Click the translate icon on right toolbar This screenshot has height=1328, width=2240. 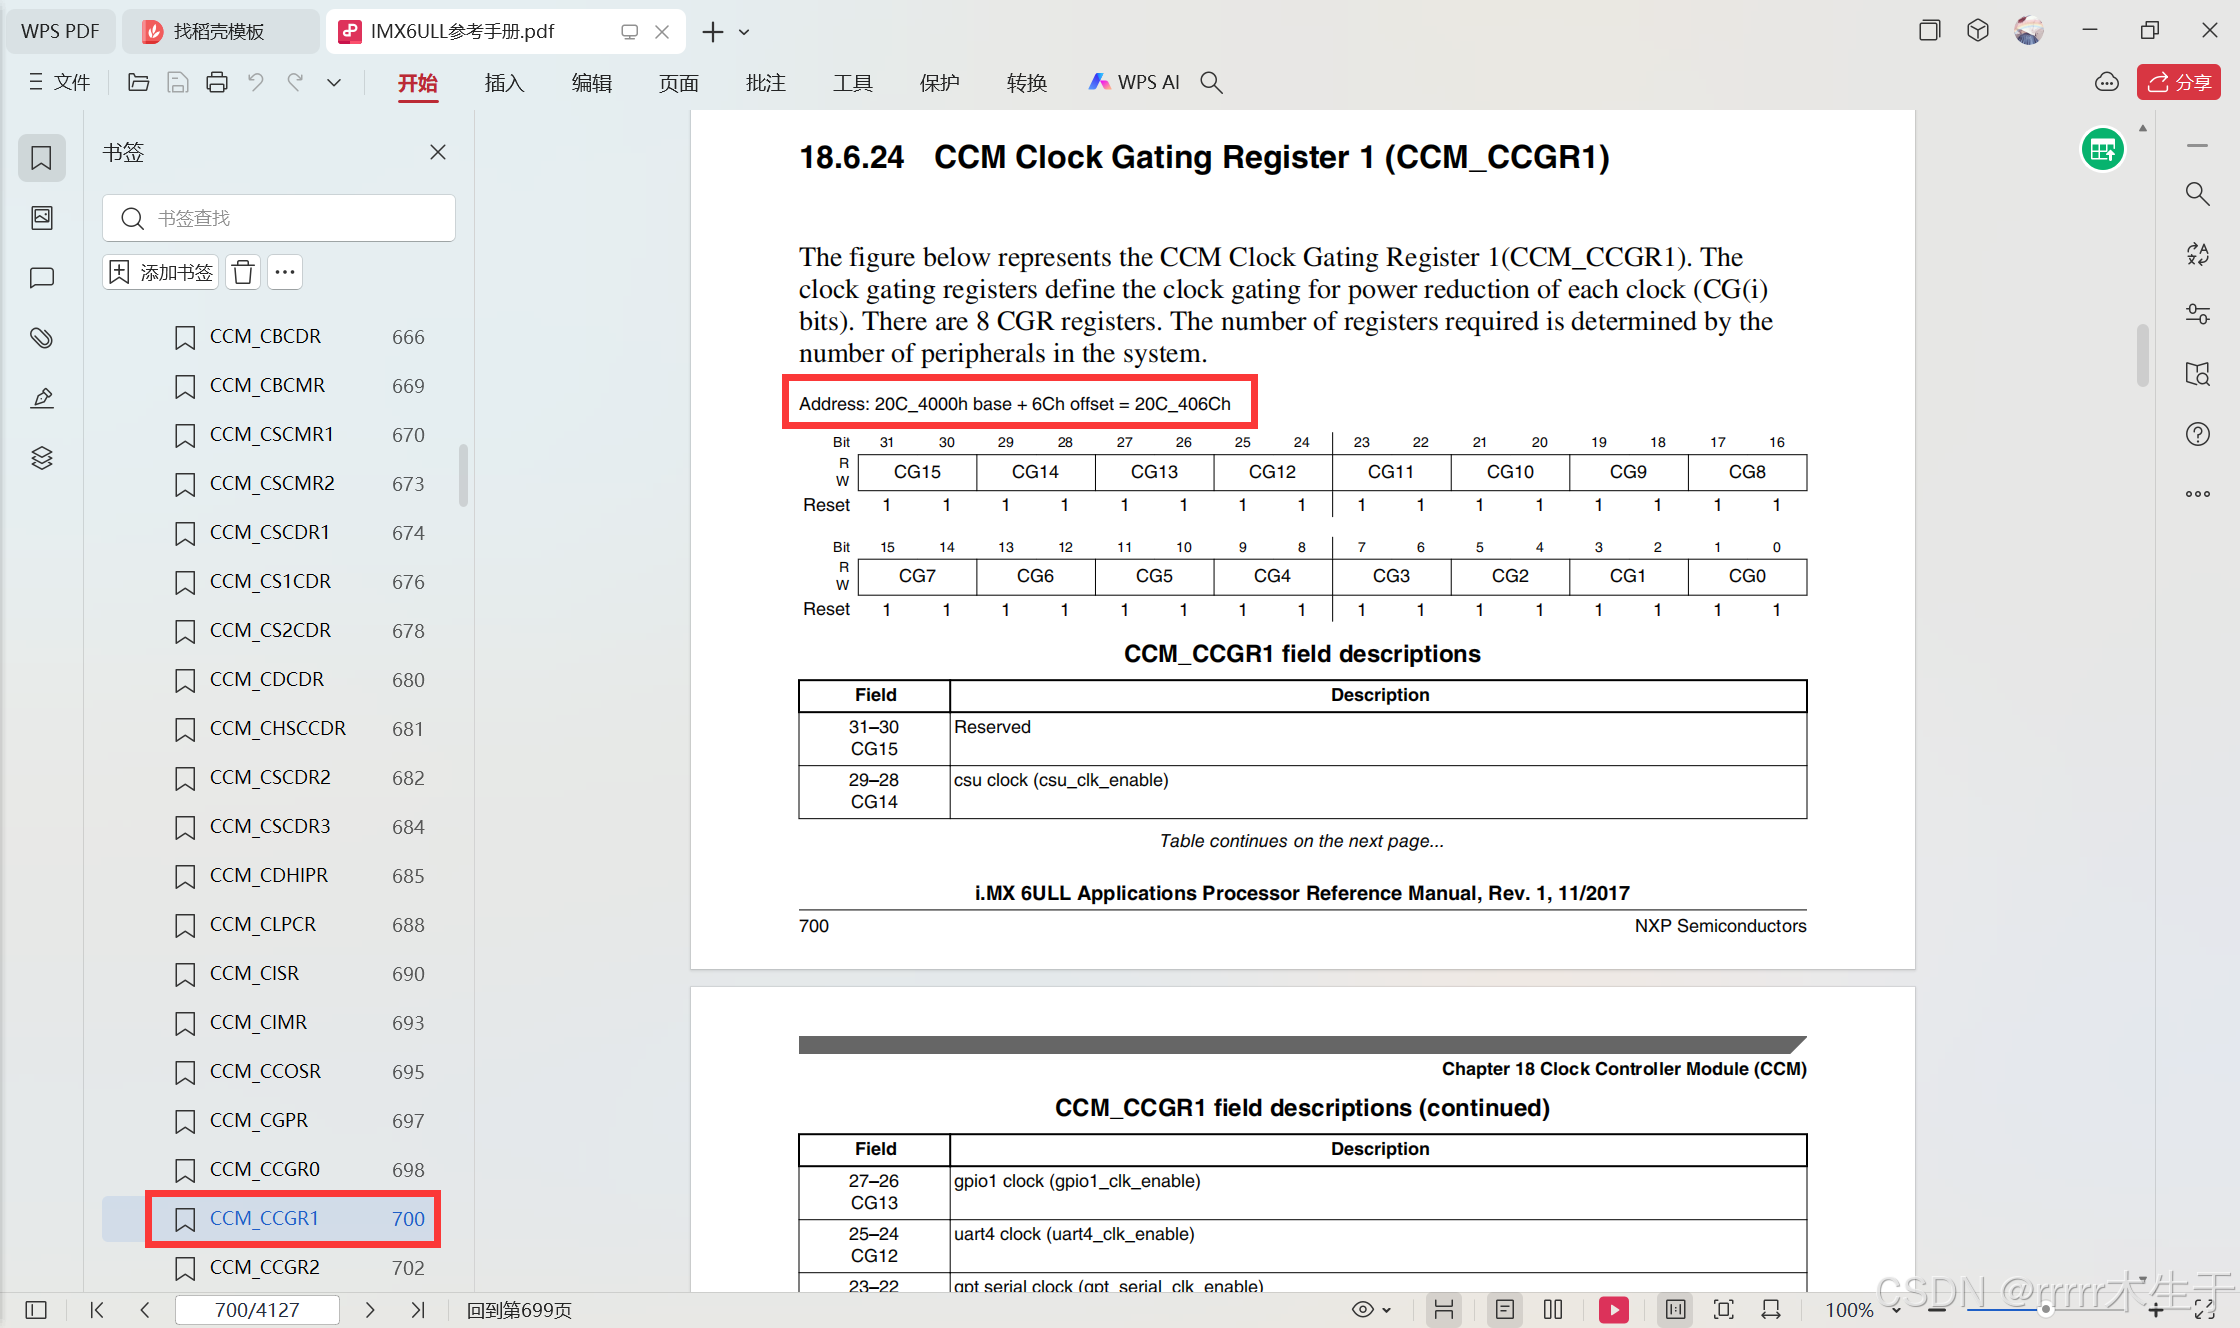pos(2197,254)
